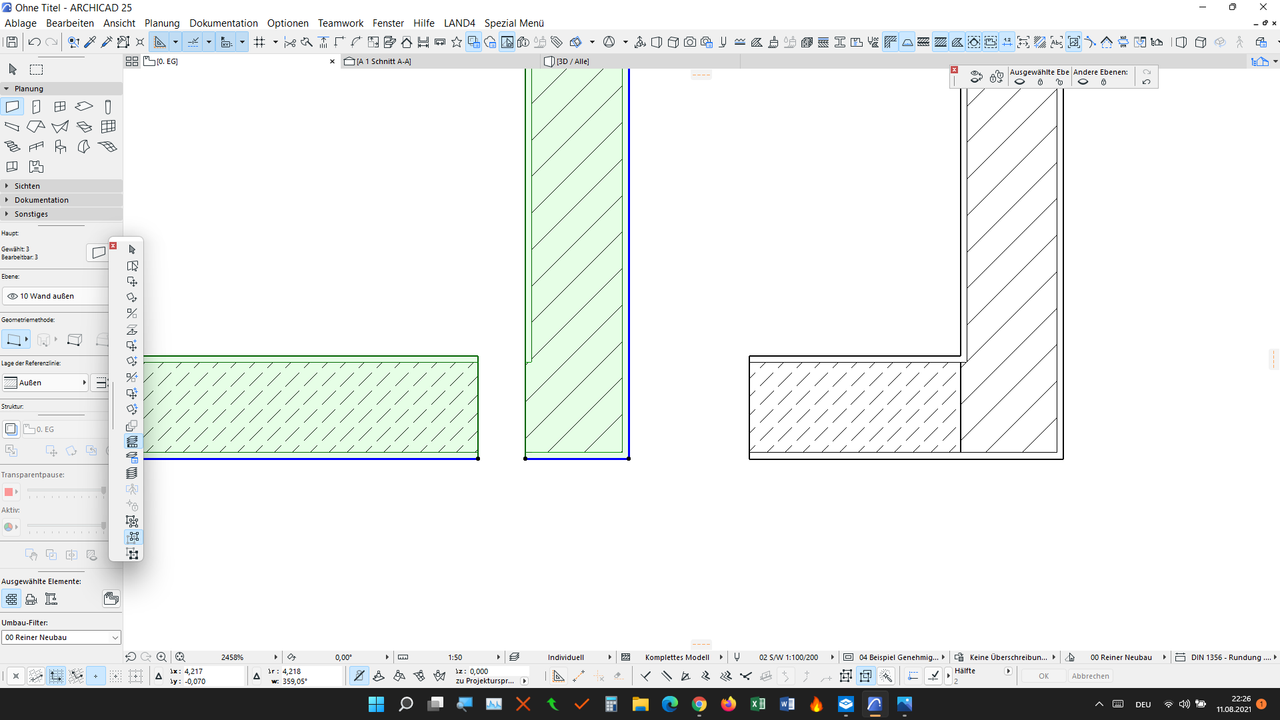Open the Word icon in Windows taskbar

(x=787, y=704)
